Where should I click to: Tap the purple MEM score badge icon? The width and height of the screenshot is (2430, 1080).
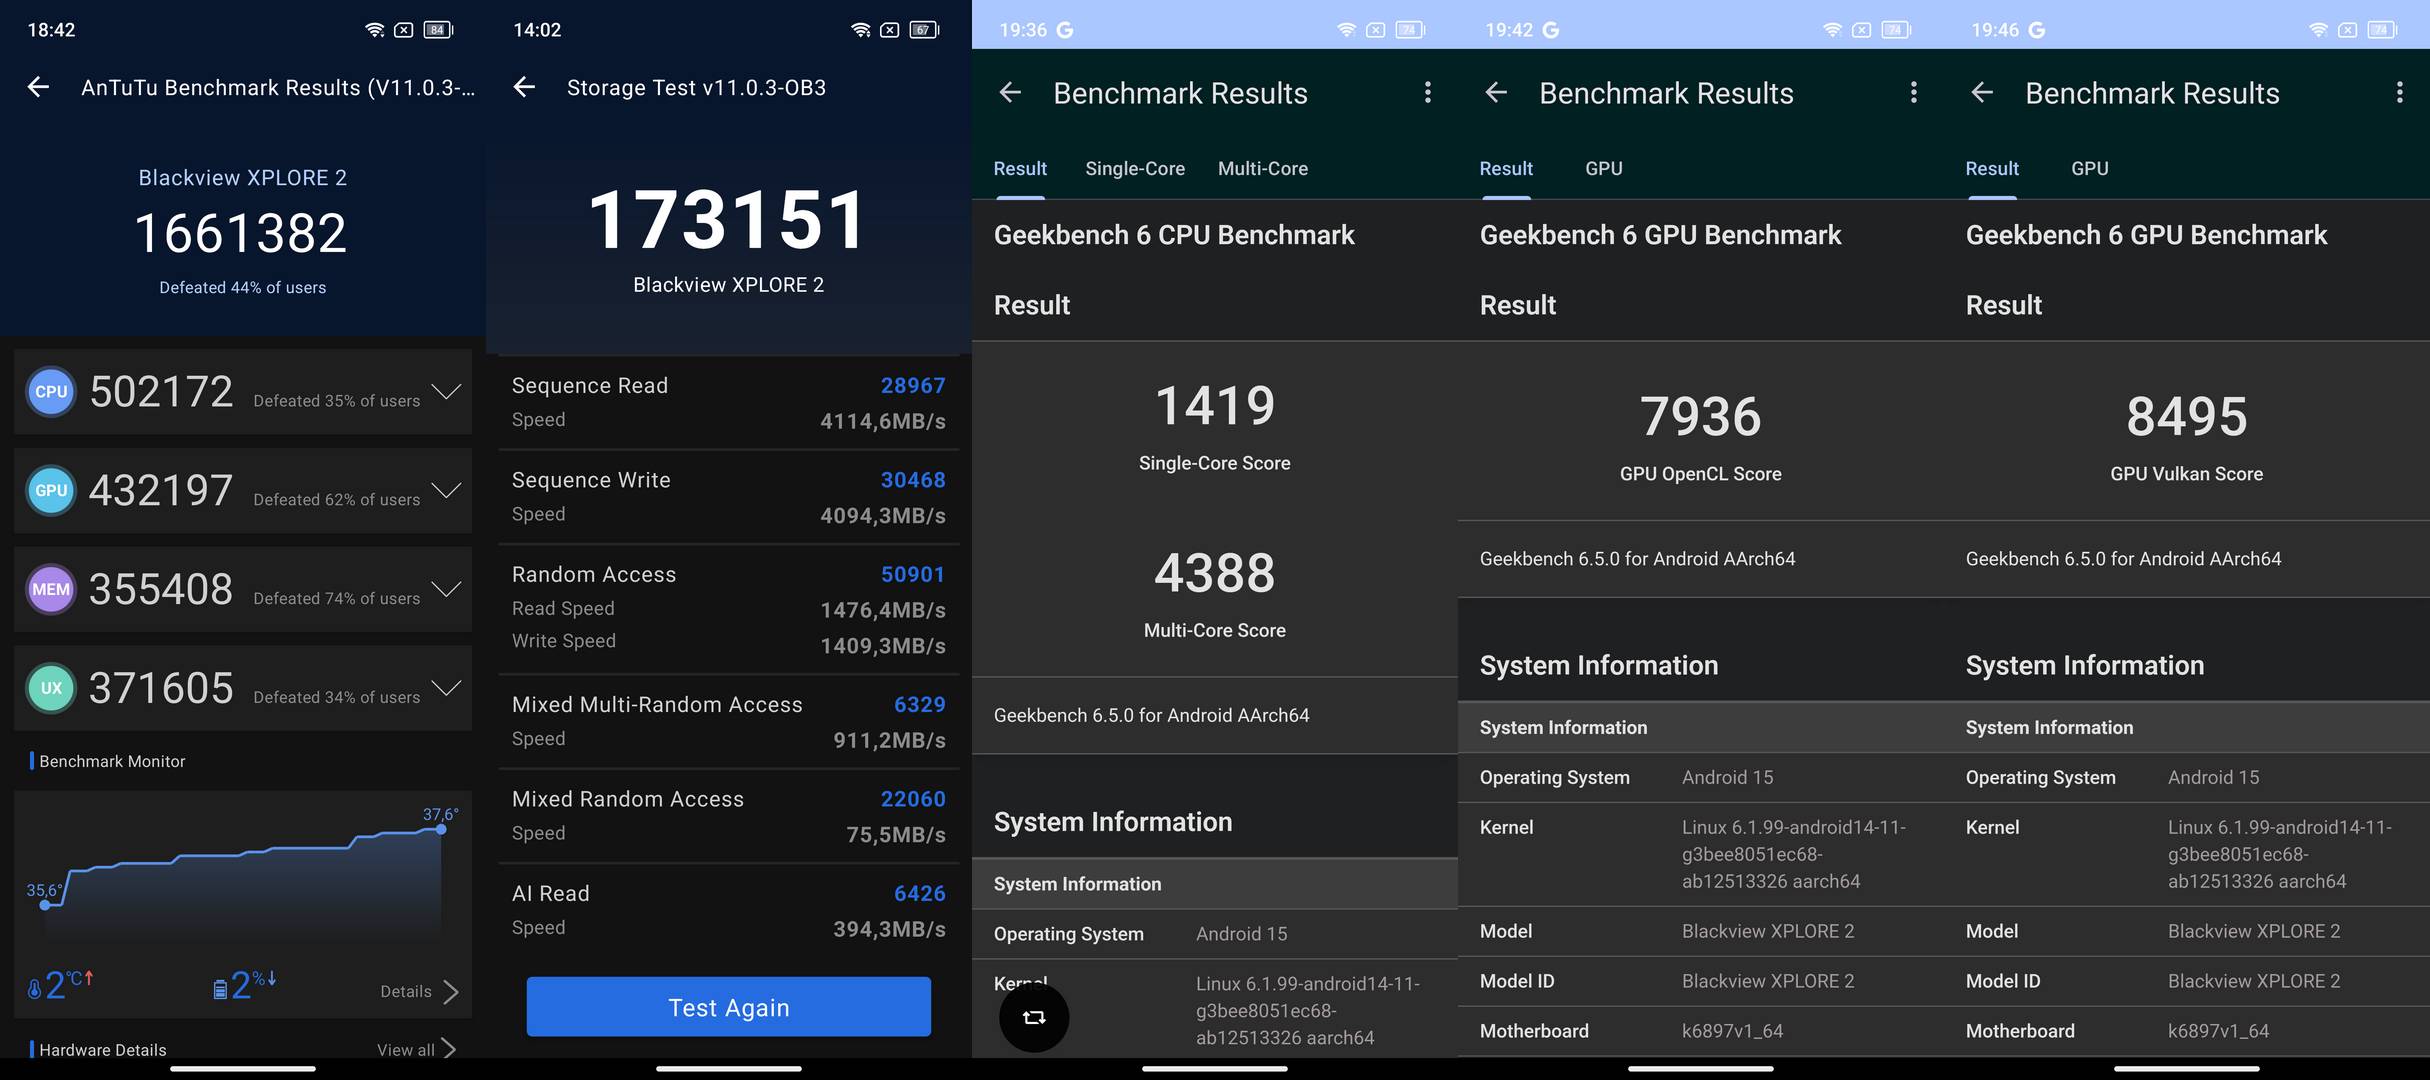click(x=51, y=589)
